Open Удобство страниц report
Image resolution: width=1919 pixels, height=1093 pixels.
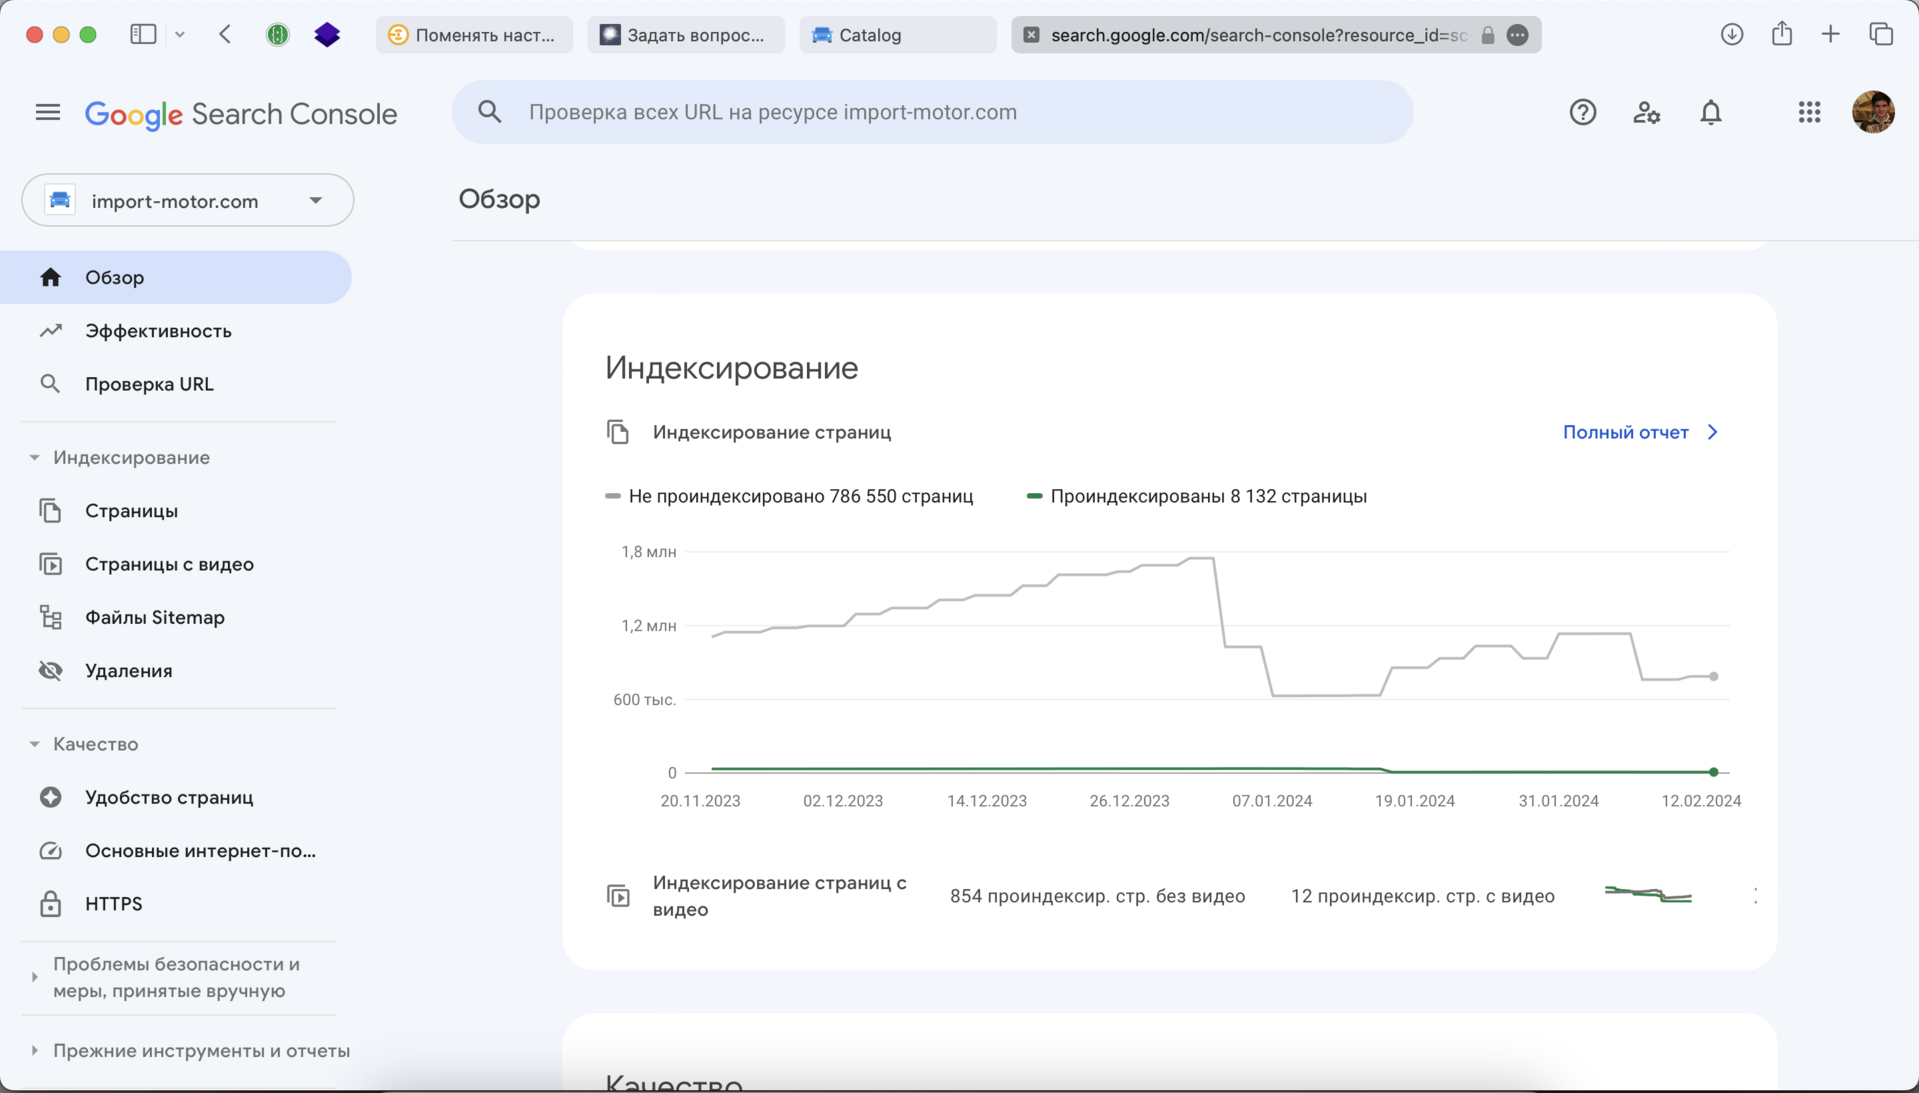176,797
